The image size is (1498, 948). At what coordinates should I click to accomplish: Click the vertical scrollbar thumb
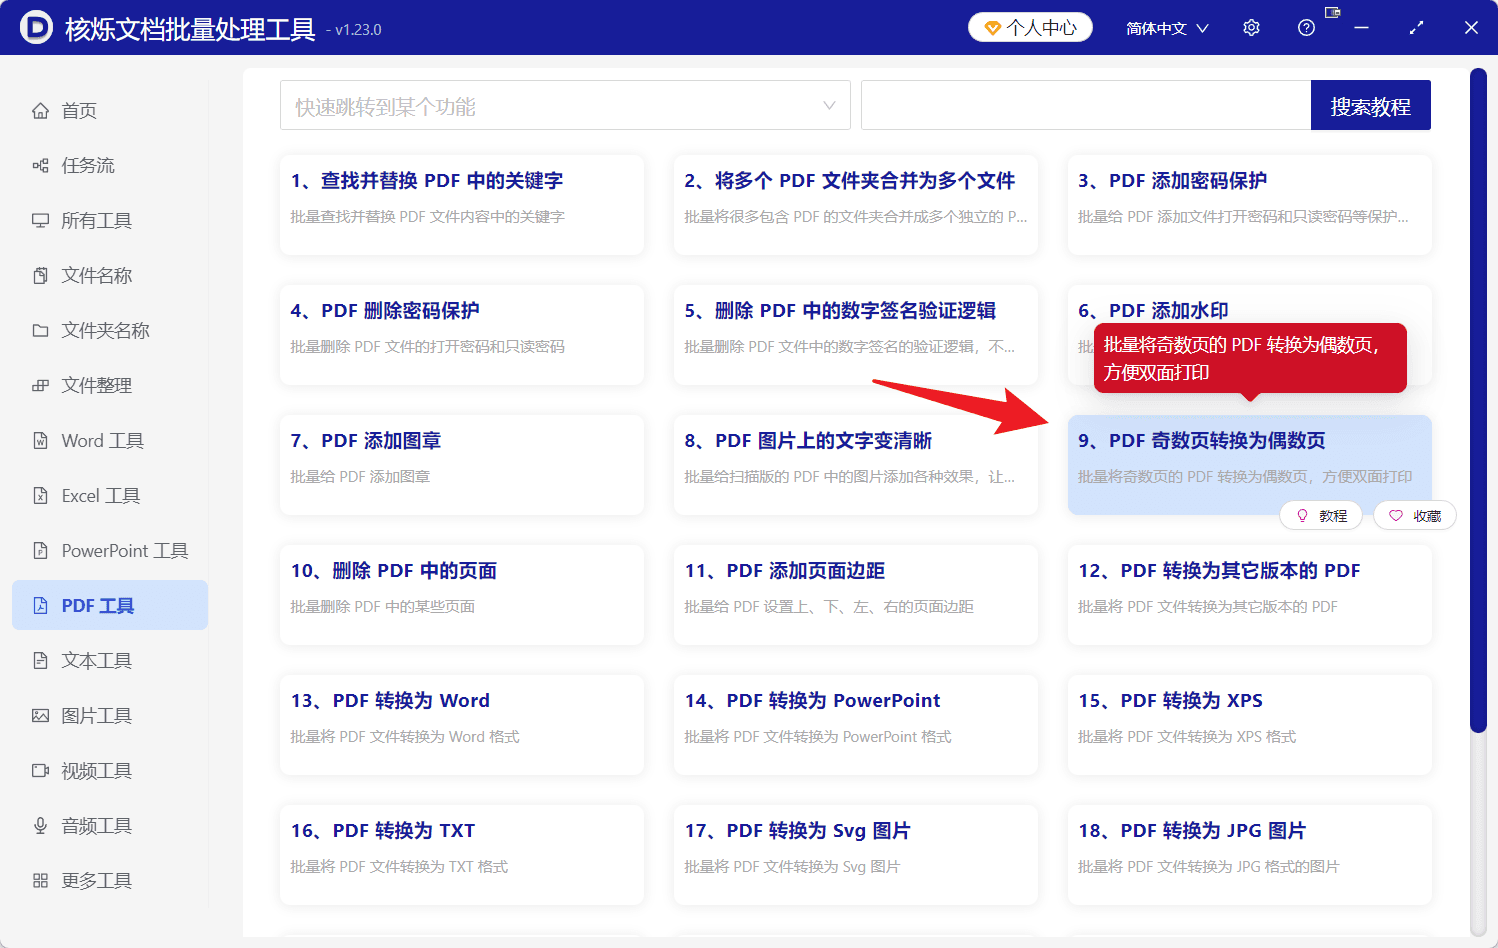pyautogui.click(x=1478, y=400)
